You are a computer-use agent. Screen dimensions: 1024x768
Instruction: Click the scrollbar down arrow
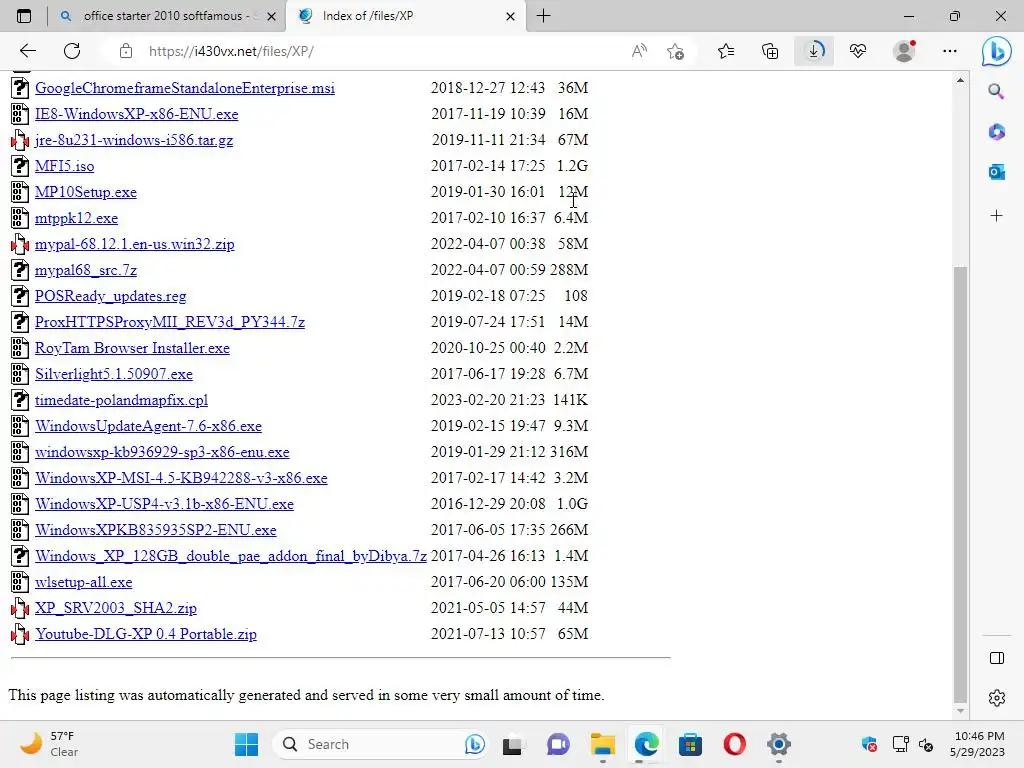pyautogui.click(x=960, y=711)
